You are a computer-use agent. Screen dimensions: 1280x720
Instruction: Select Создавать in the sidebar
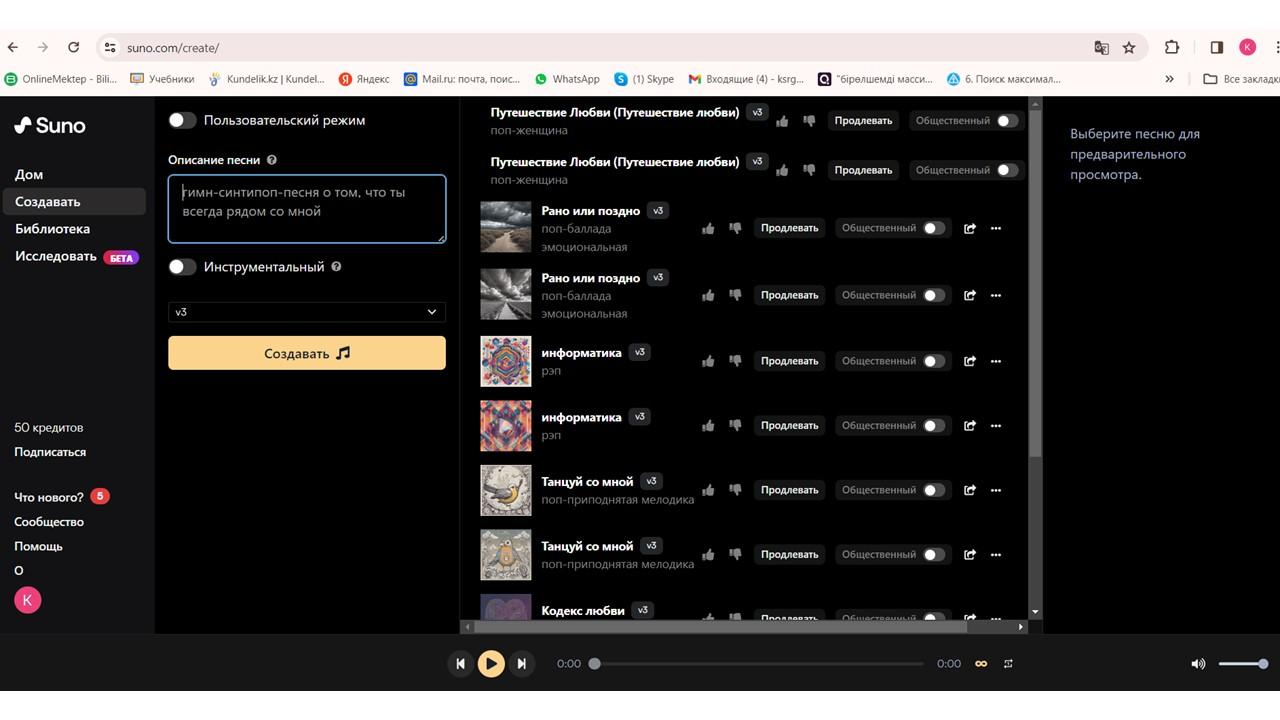pos(74,201)
